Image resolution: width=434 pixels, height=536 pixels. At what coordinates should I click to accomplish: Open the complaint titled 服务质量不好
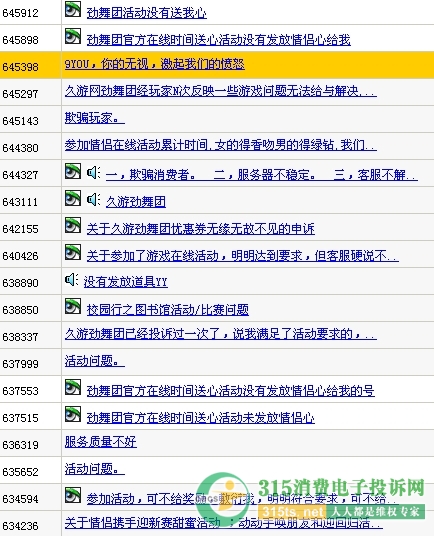click(101, 442)
